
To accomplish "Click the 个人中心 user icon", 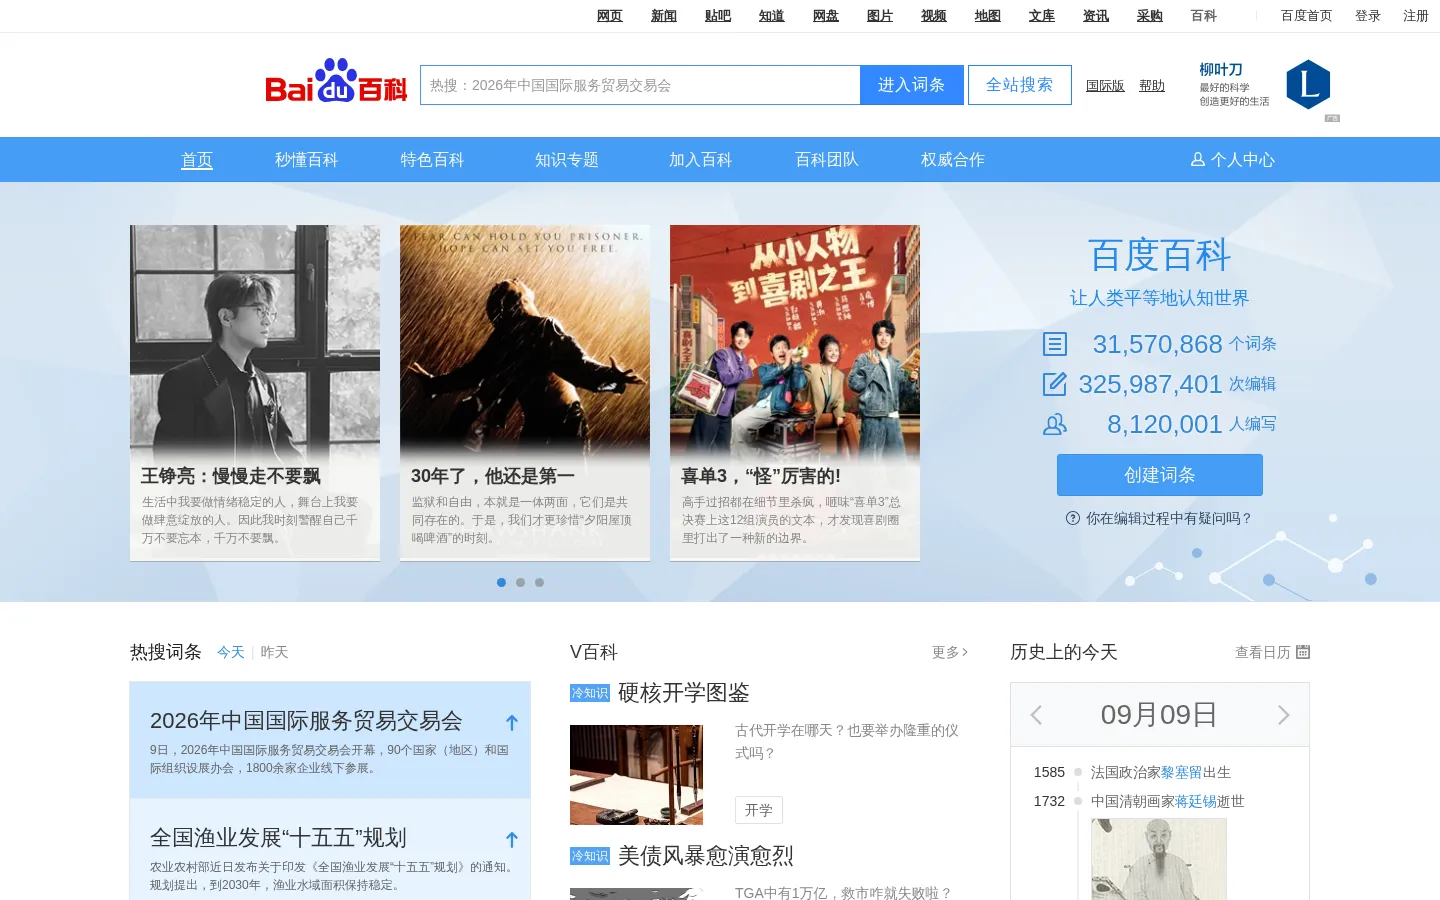I will pos(1197,160).
